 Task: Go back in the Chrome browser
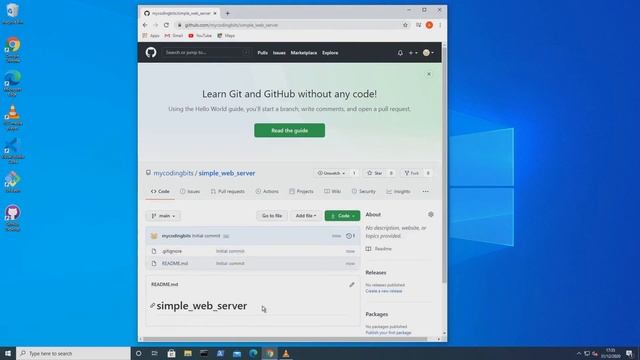pyautogui.click(x=145, y=25)
